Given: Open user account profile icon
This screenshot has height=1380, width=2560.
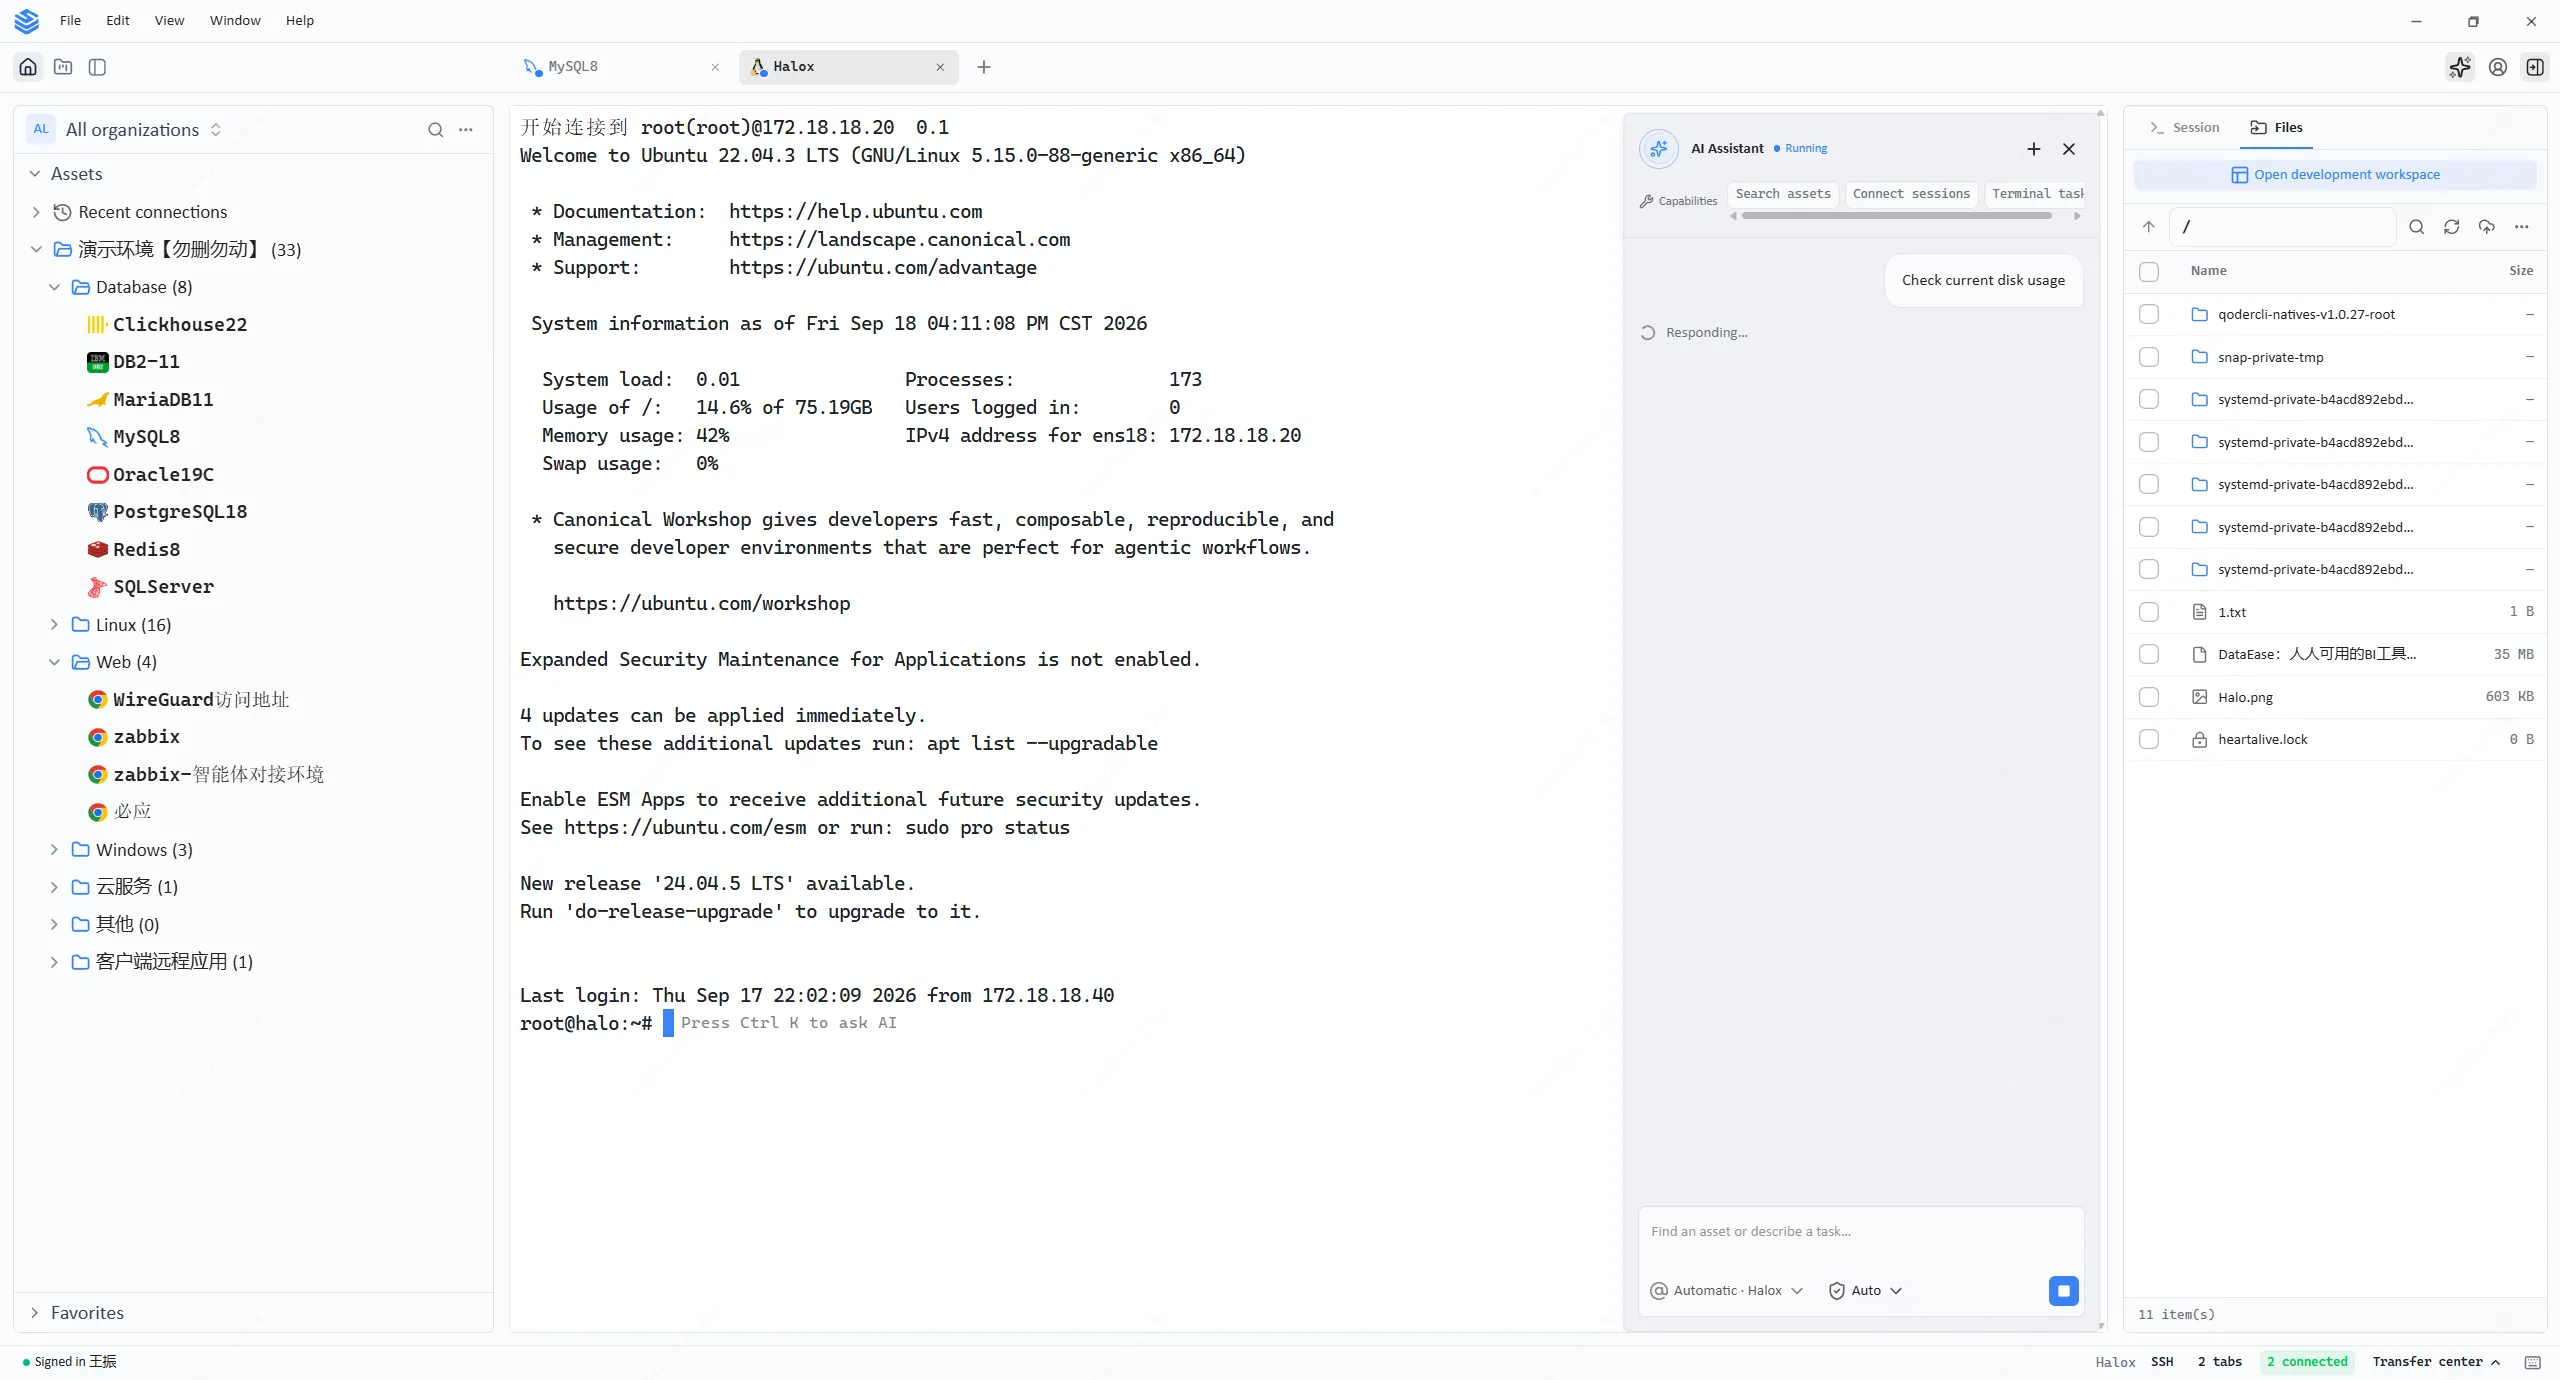Looking at the screenshot, I should click(2498, 67).
